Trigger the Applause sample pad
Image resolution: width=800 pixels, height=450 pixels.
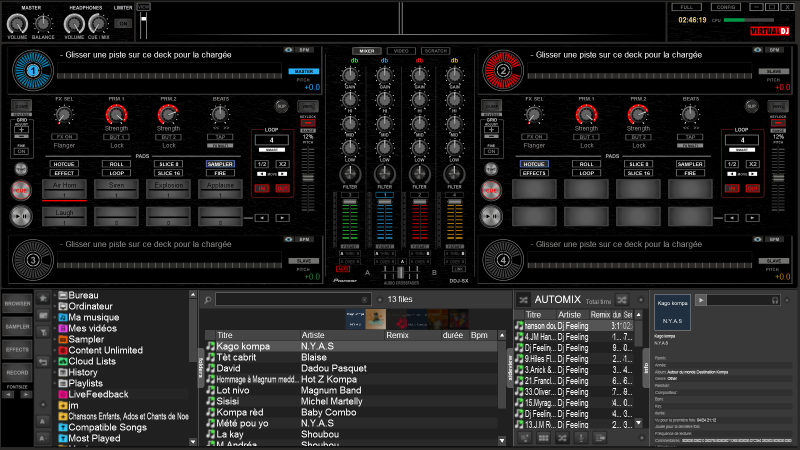[x=220, y=189]
